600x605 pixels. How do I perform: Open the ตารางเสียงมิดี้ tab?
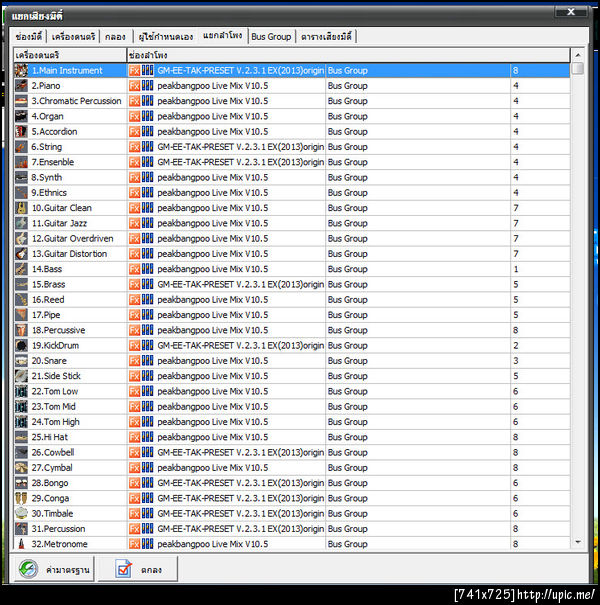[x=326, y=37]
